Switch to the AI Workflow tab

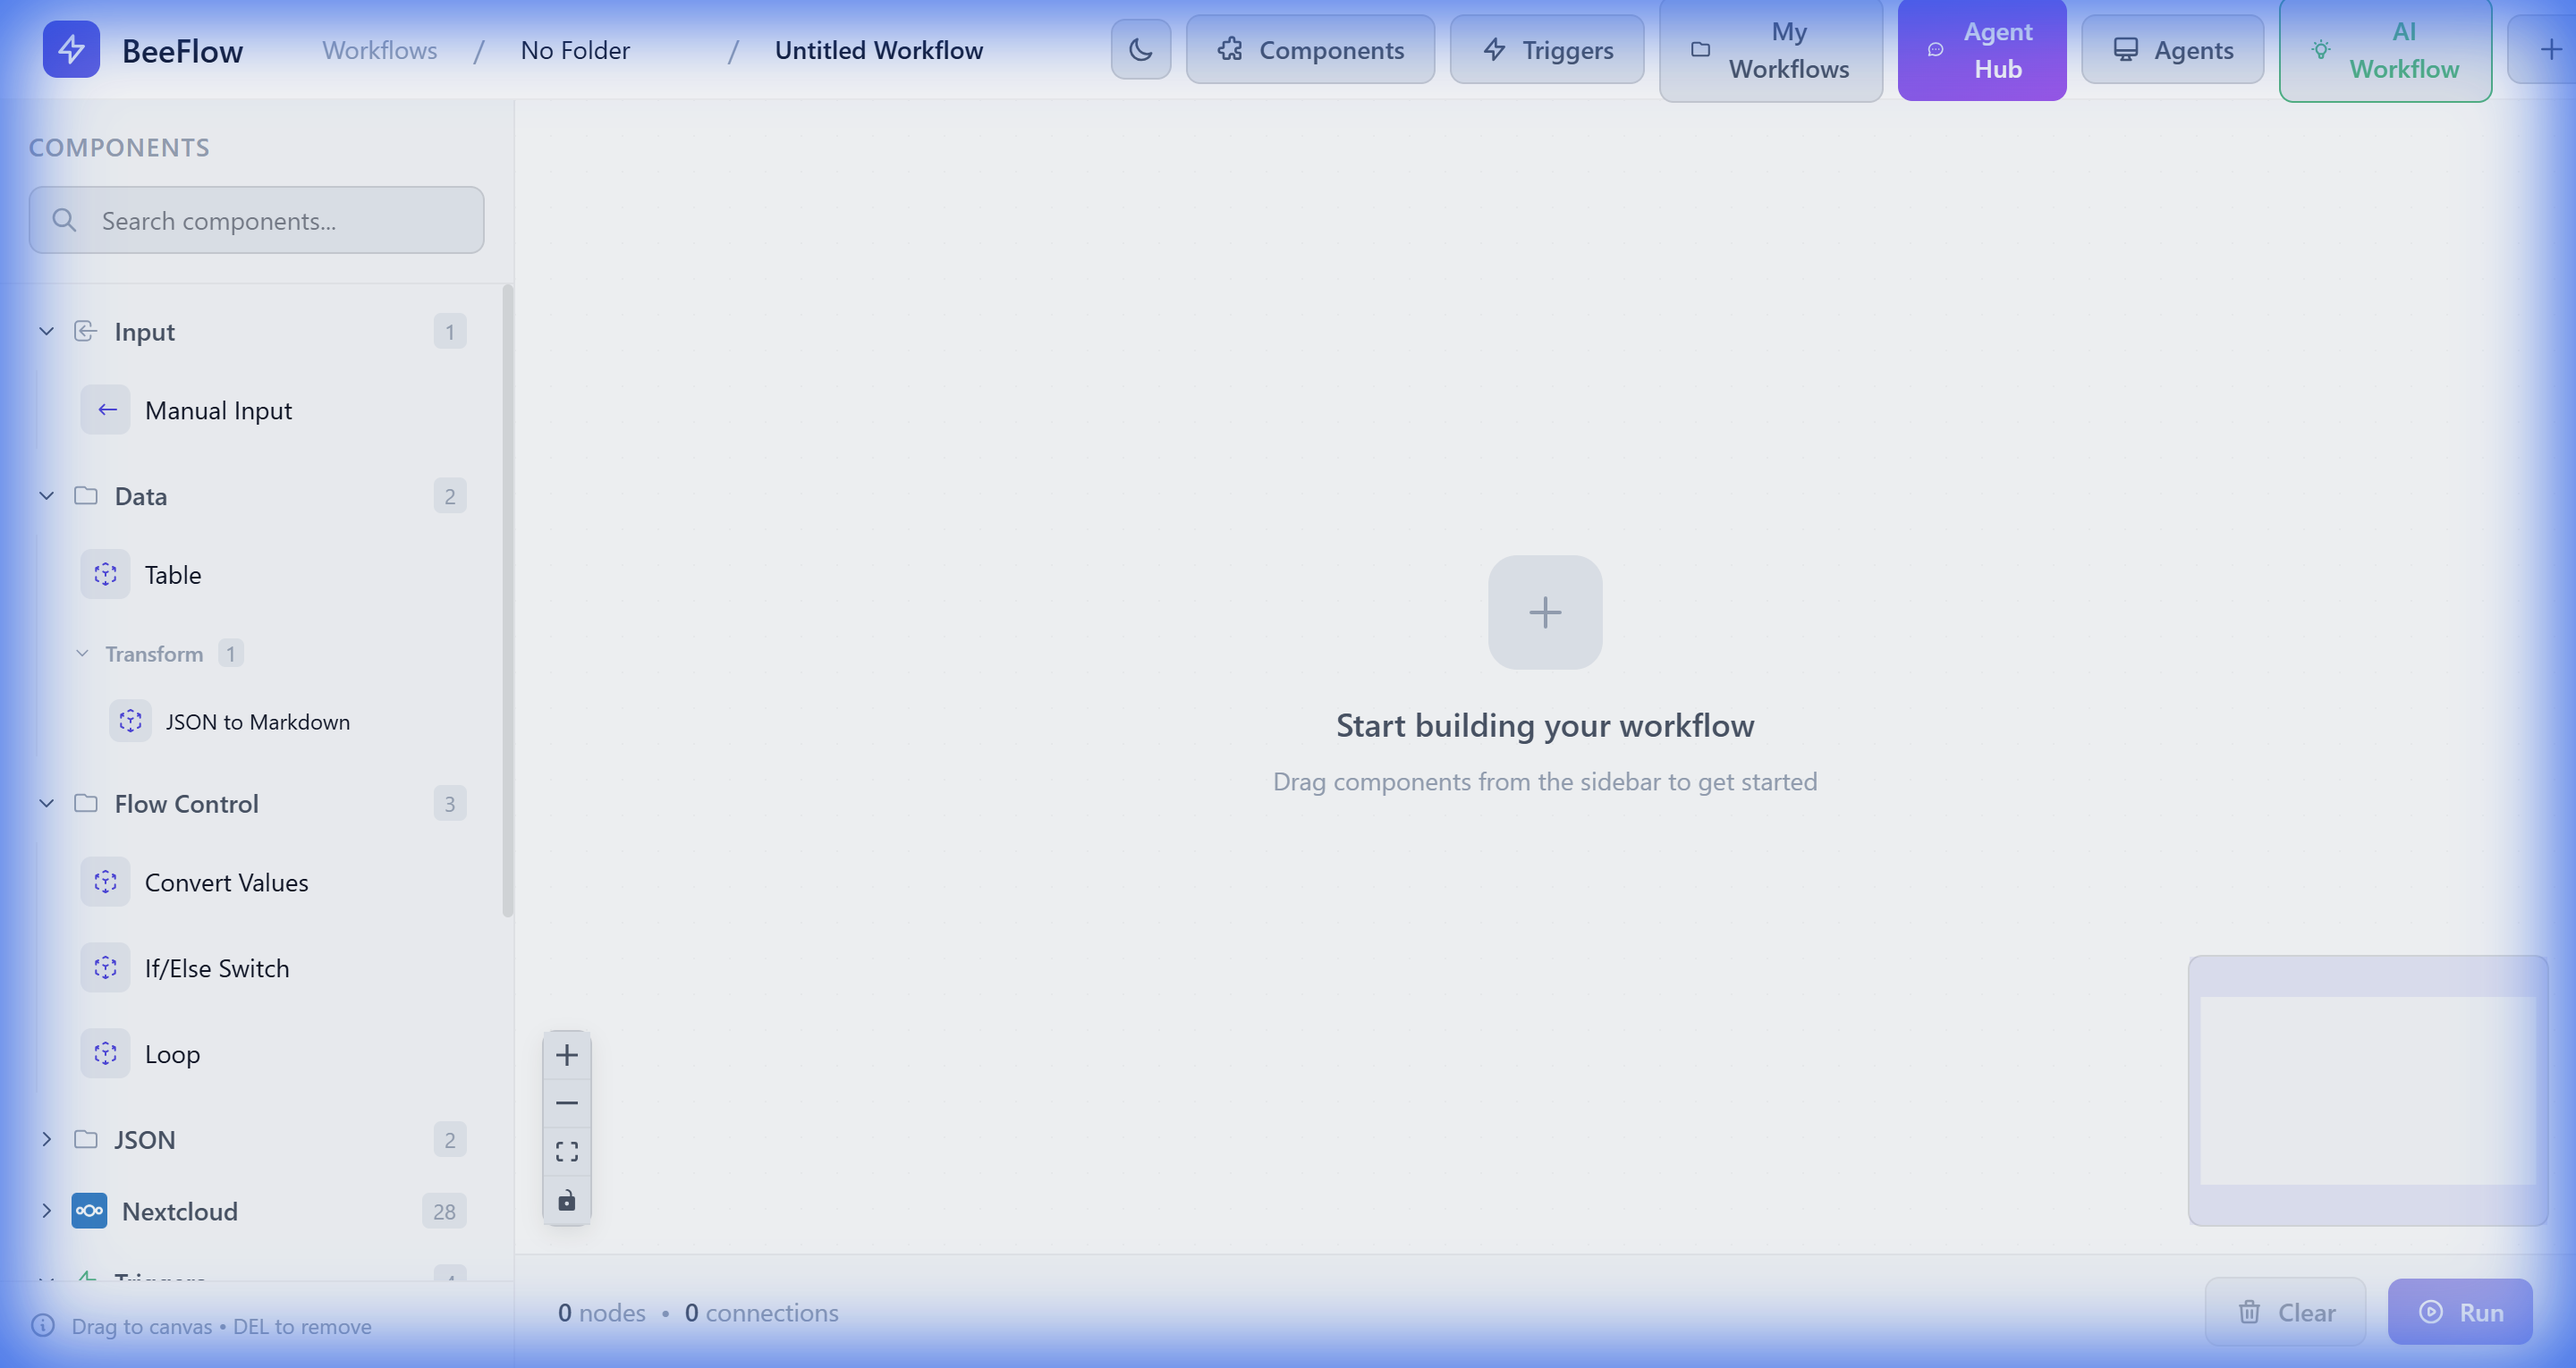[x=2385, y=49]
